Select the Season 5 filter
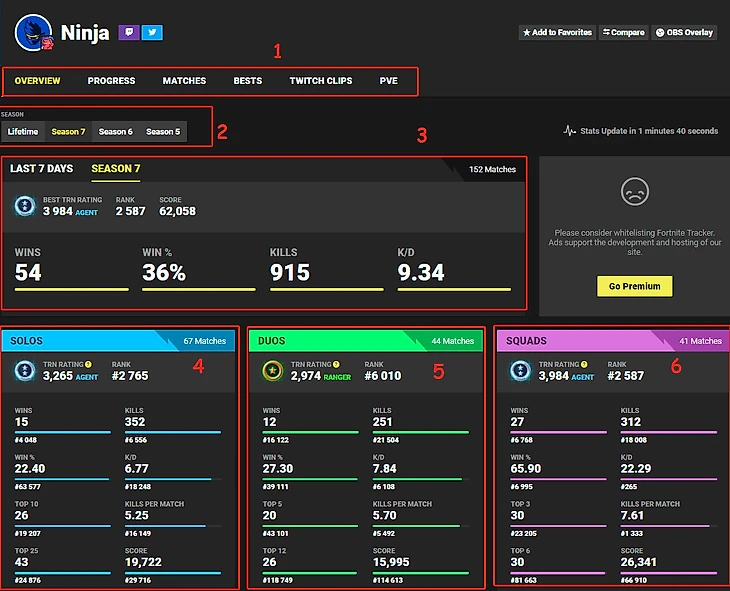 coord(163,132)
